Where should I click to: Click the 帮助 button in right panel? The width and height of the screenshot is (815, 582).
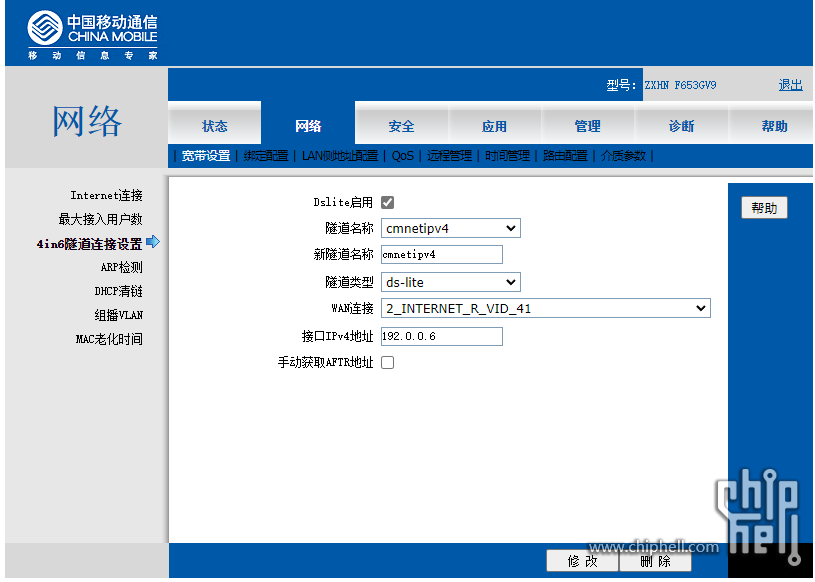tap(764, 208)
